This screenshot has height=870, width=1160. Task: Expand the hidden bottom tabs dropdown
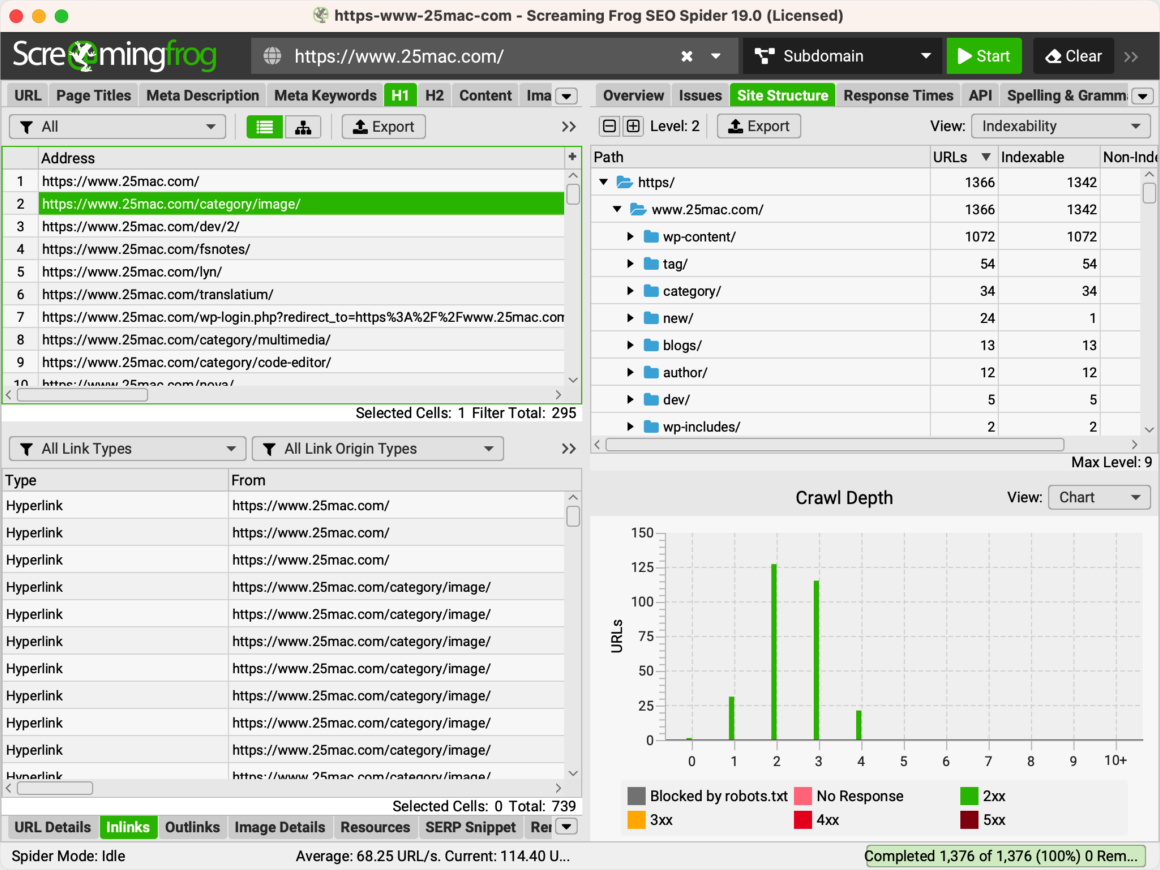tap(567, 827)
